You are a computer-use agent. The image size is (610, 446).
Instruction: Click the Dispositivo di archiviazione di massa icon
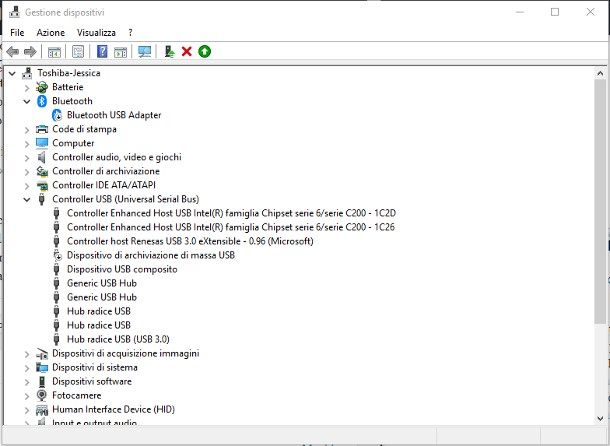tap(57, 255)
